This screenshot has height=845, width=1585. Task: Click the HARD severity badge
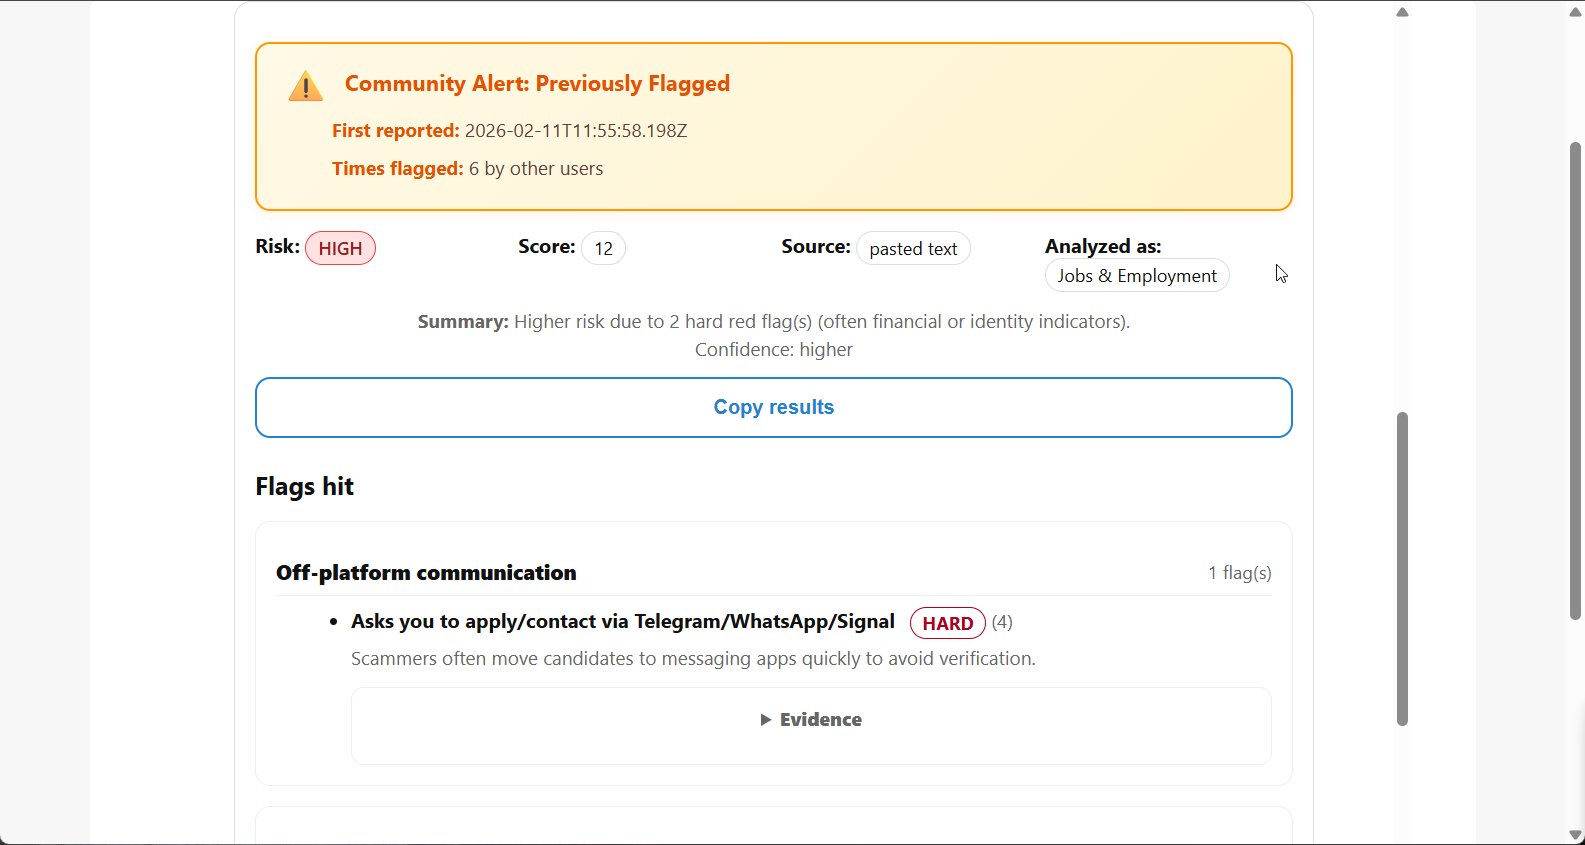(947, 623)
